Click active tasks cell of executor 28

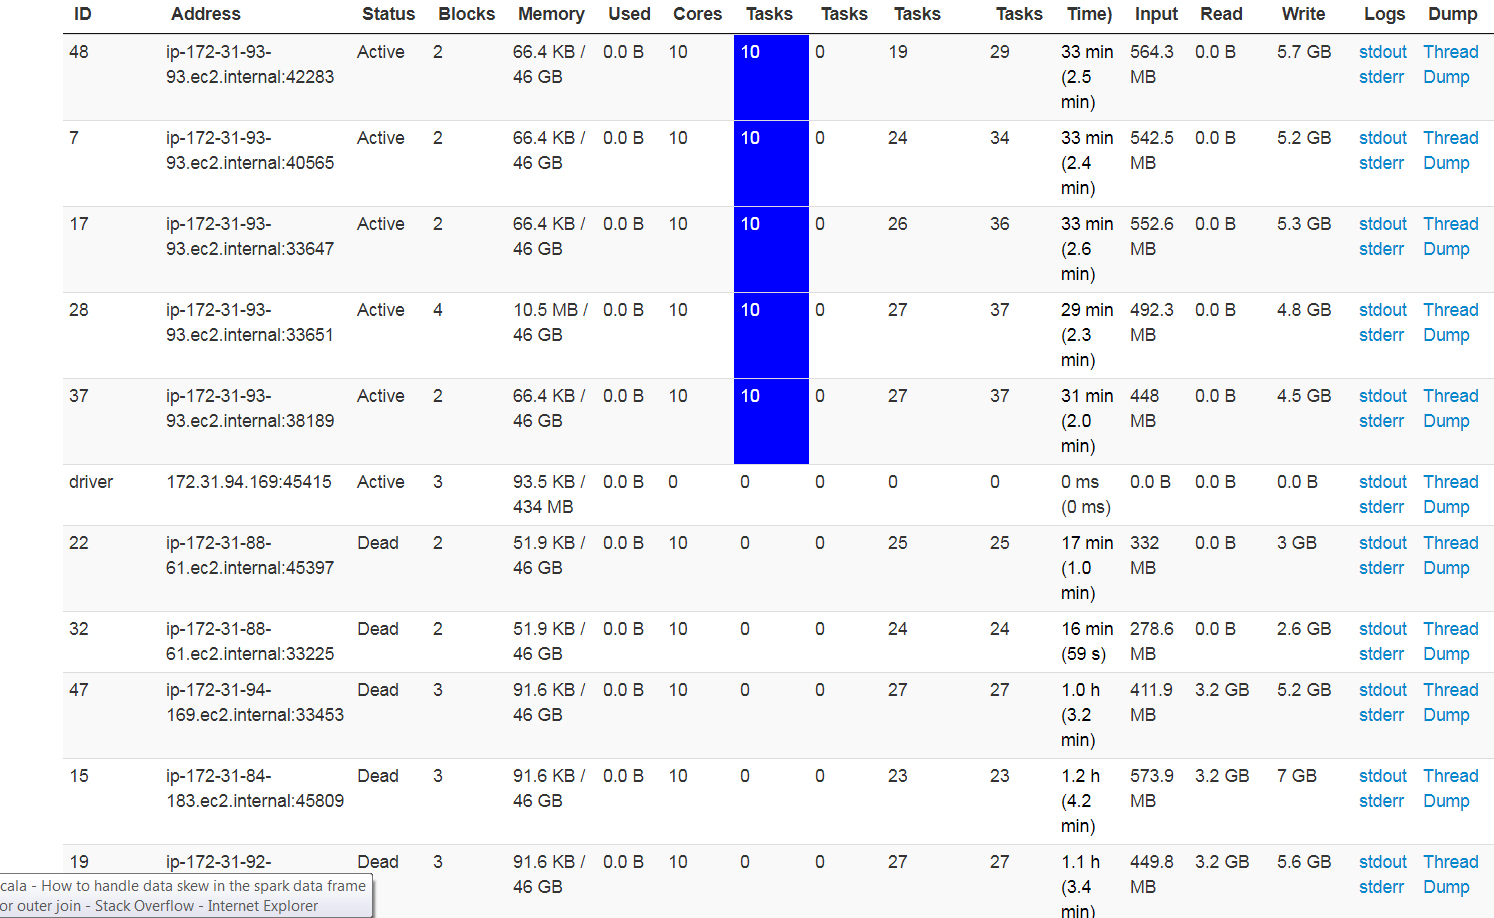coord(771,335)
